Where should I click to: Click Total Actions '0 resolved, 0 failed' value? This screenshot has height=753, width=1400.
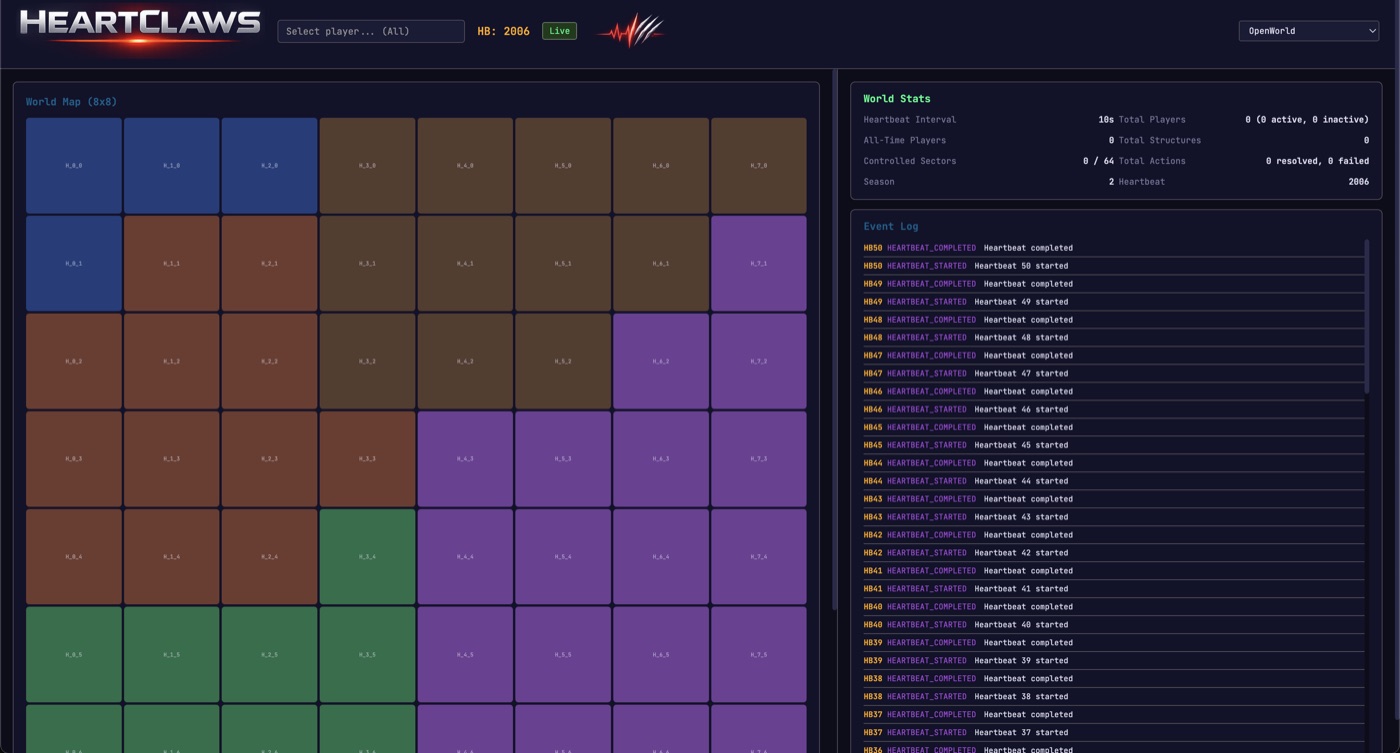coord(1317,161)
